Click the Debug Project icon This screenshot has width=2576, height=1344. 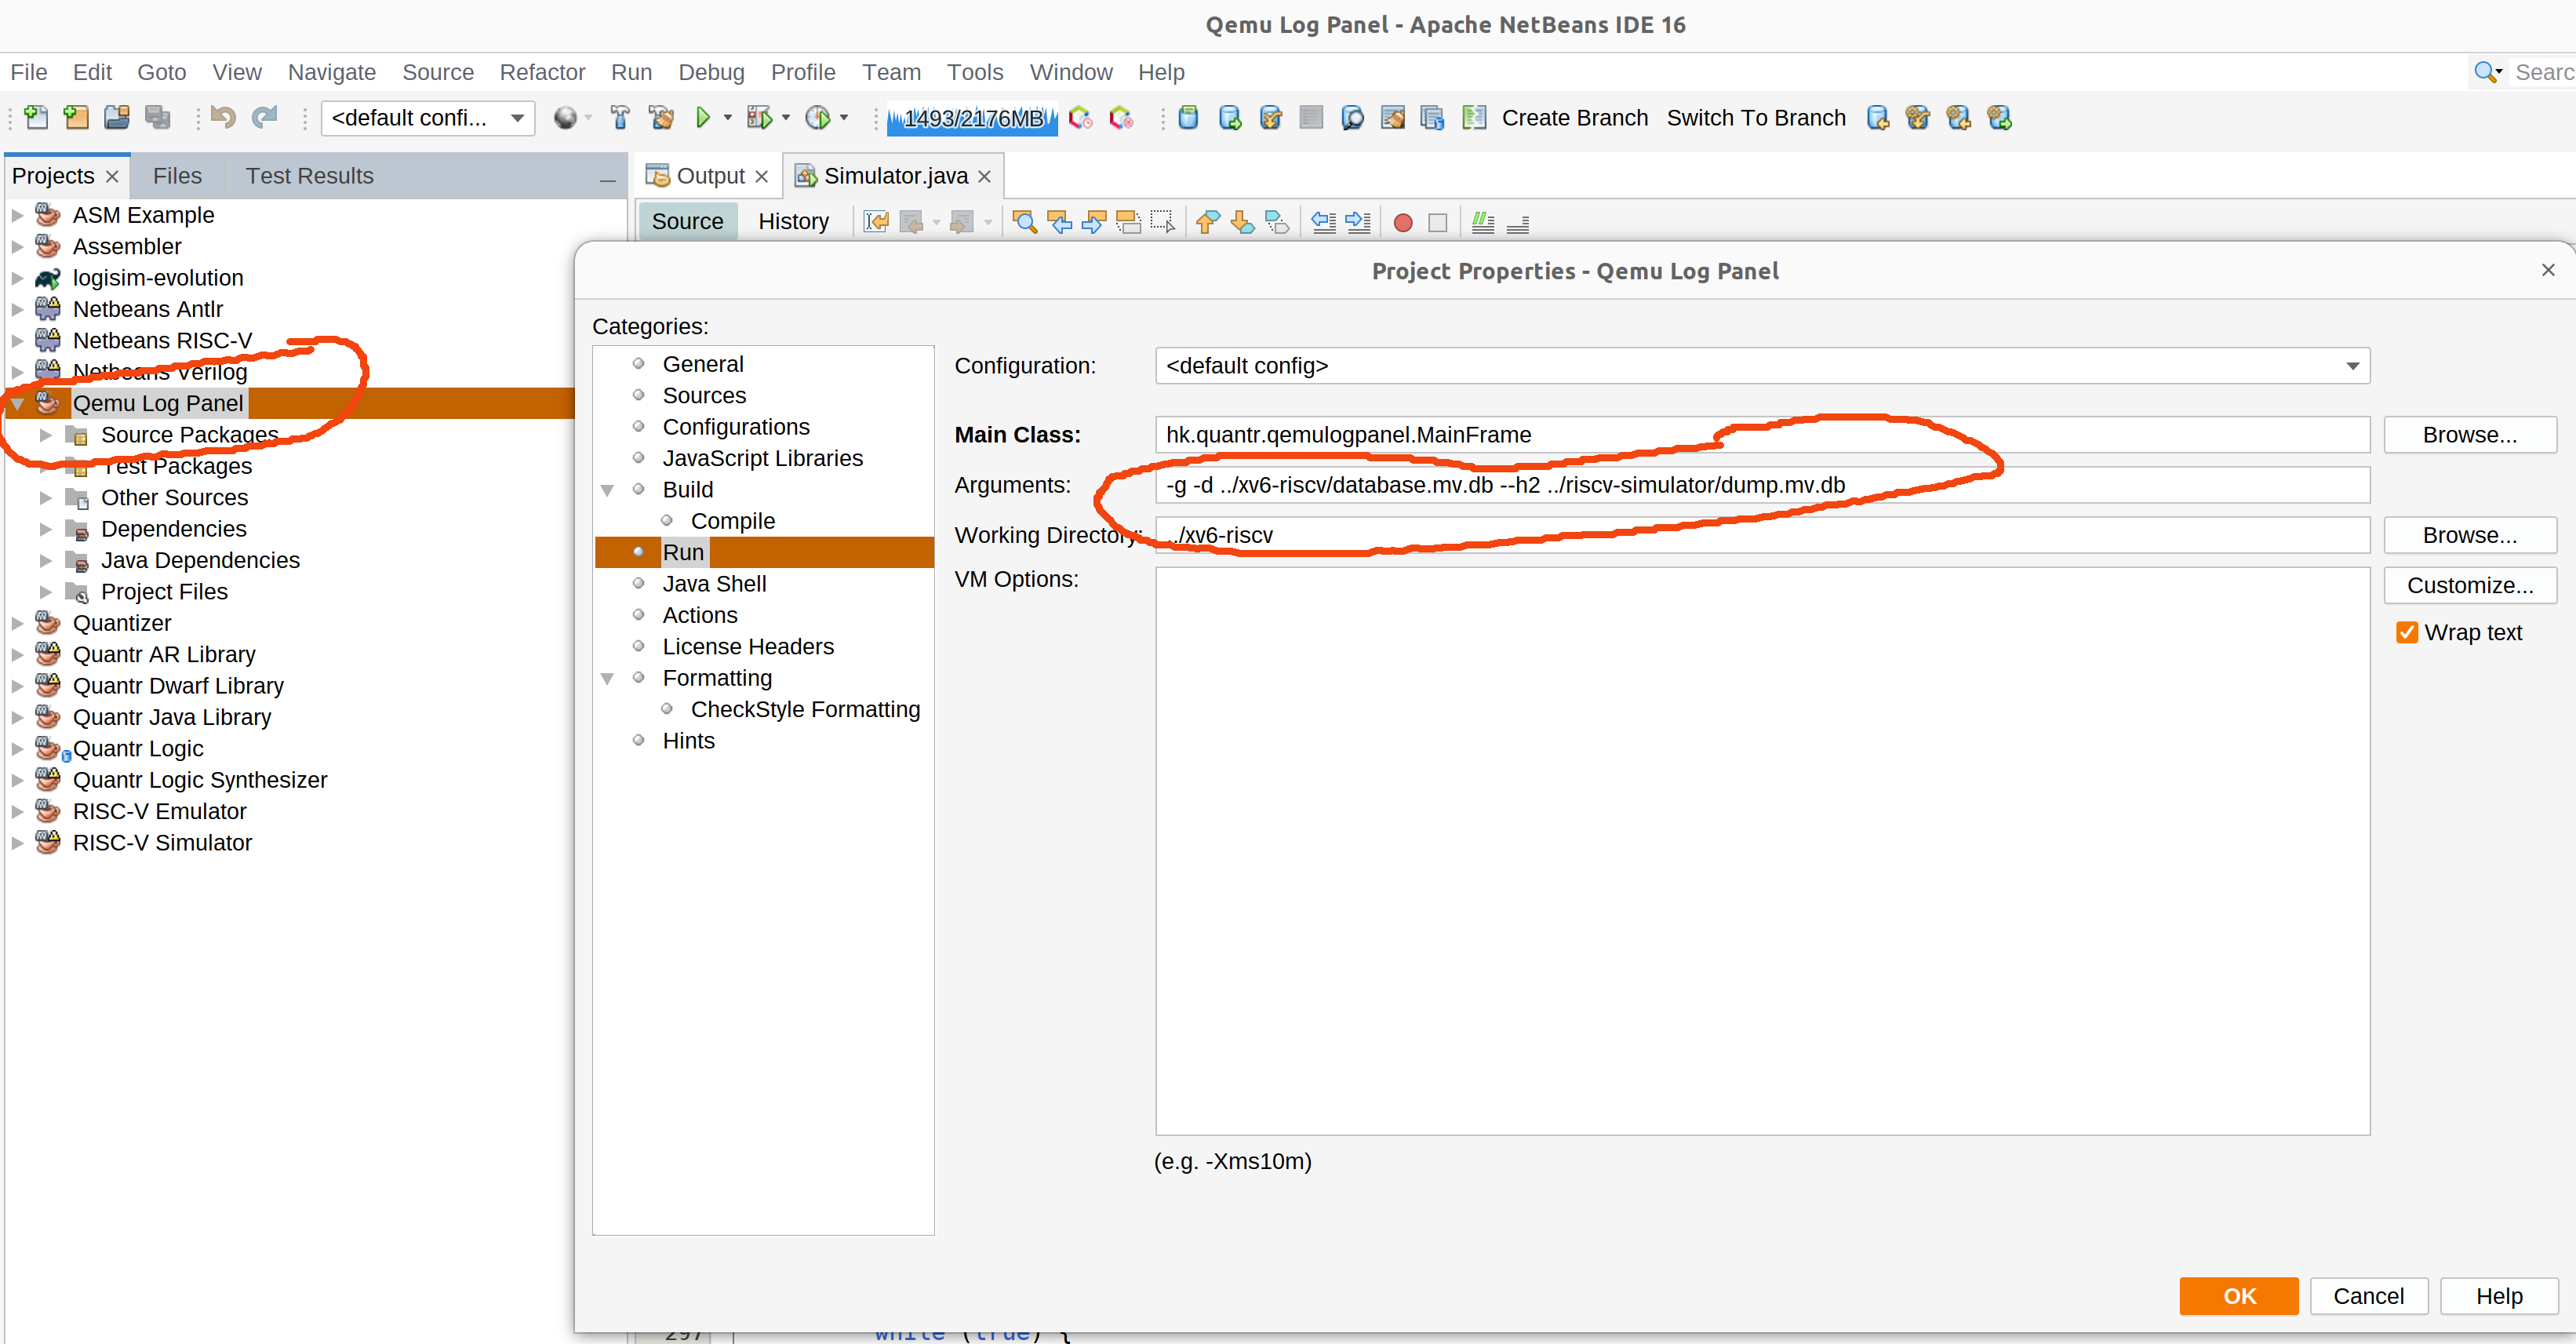pos(759,118)
